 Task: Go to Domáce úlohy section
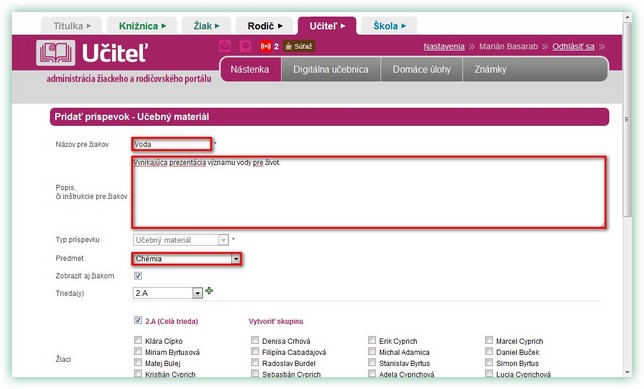[422, 69]
